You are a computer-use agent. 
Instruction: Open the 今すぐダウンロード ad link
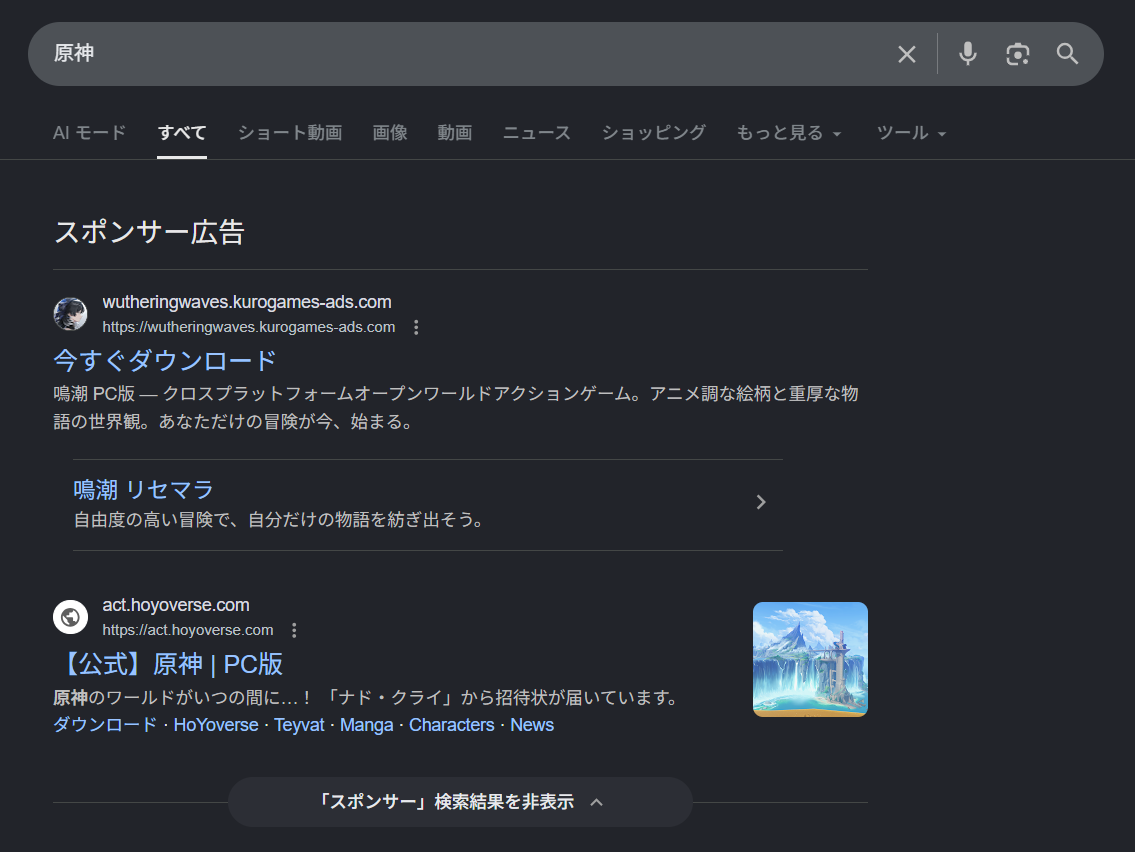165,360
